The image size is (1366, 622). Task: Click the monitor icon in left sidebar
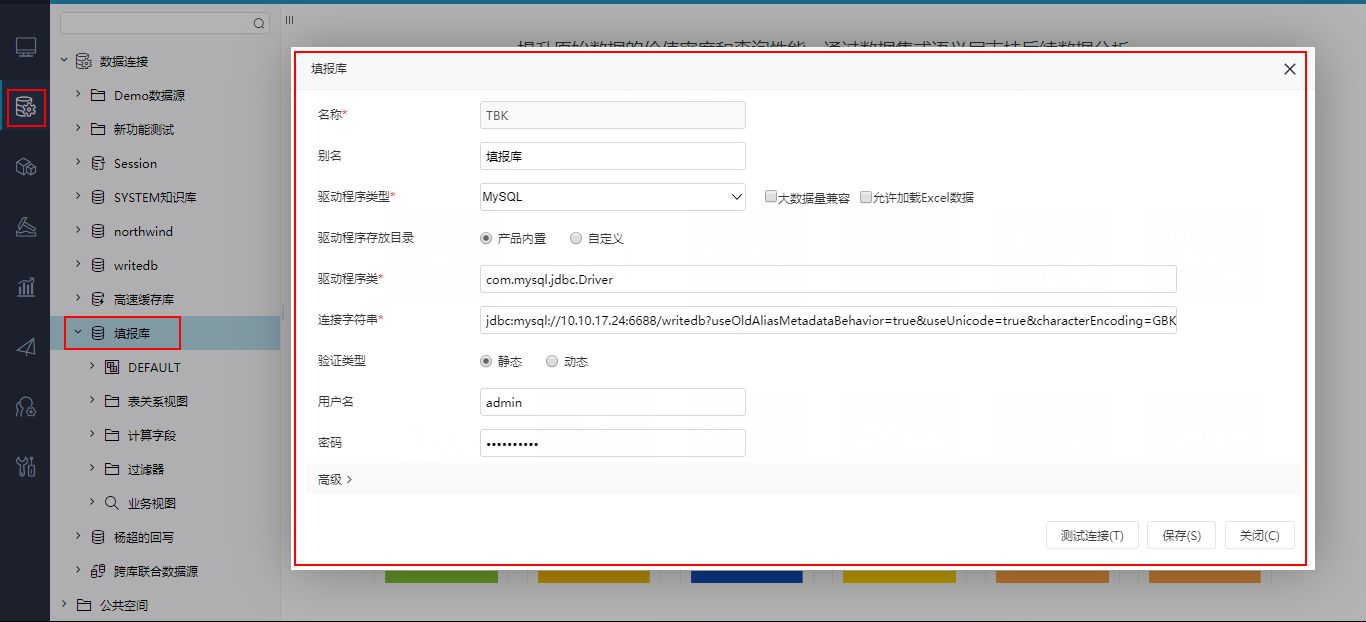point(26,47)
